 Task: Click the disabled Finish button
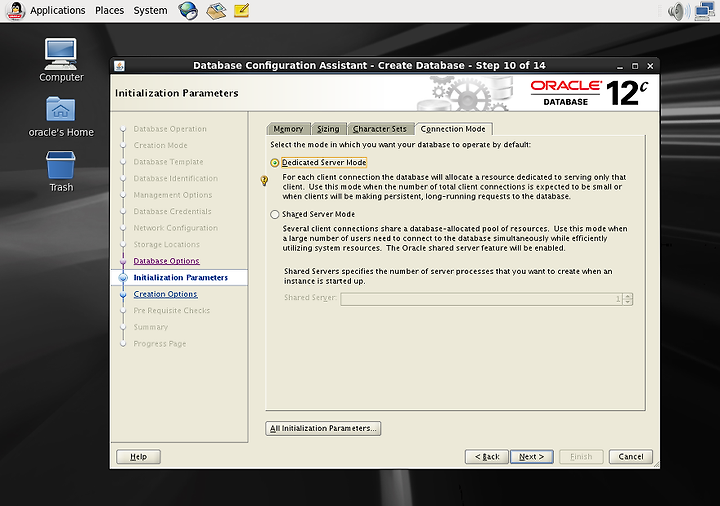(x=581, y=457)
